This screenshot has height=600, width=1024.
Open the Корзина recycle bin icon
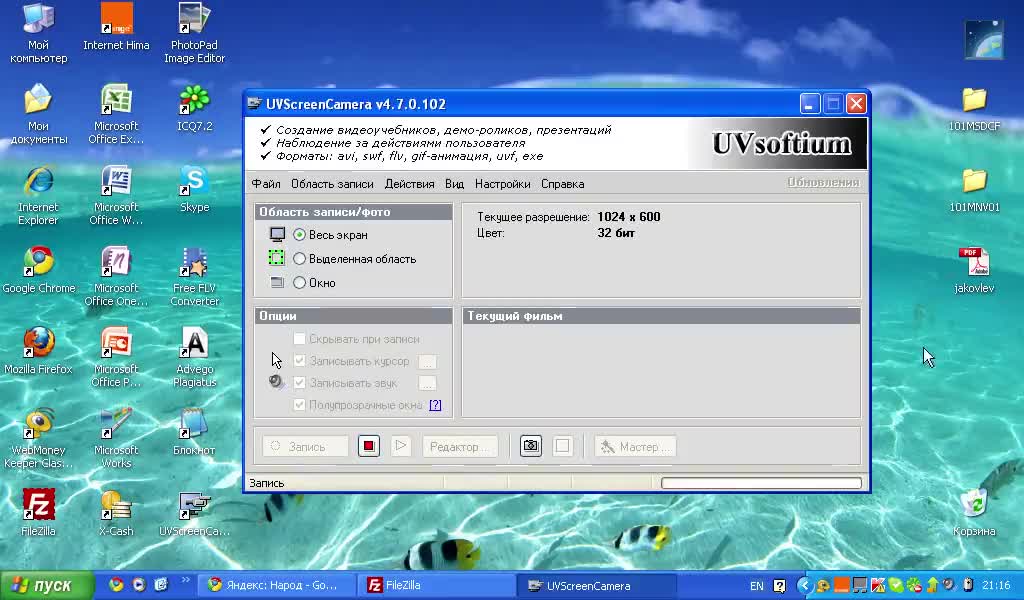973,505
